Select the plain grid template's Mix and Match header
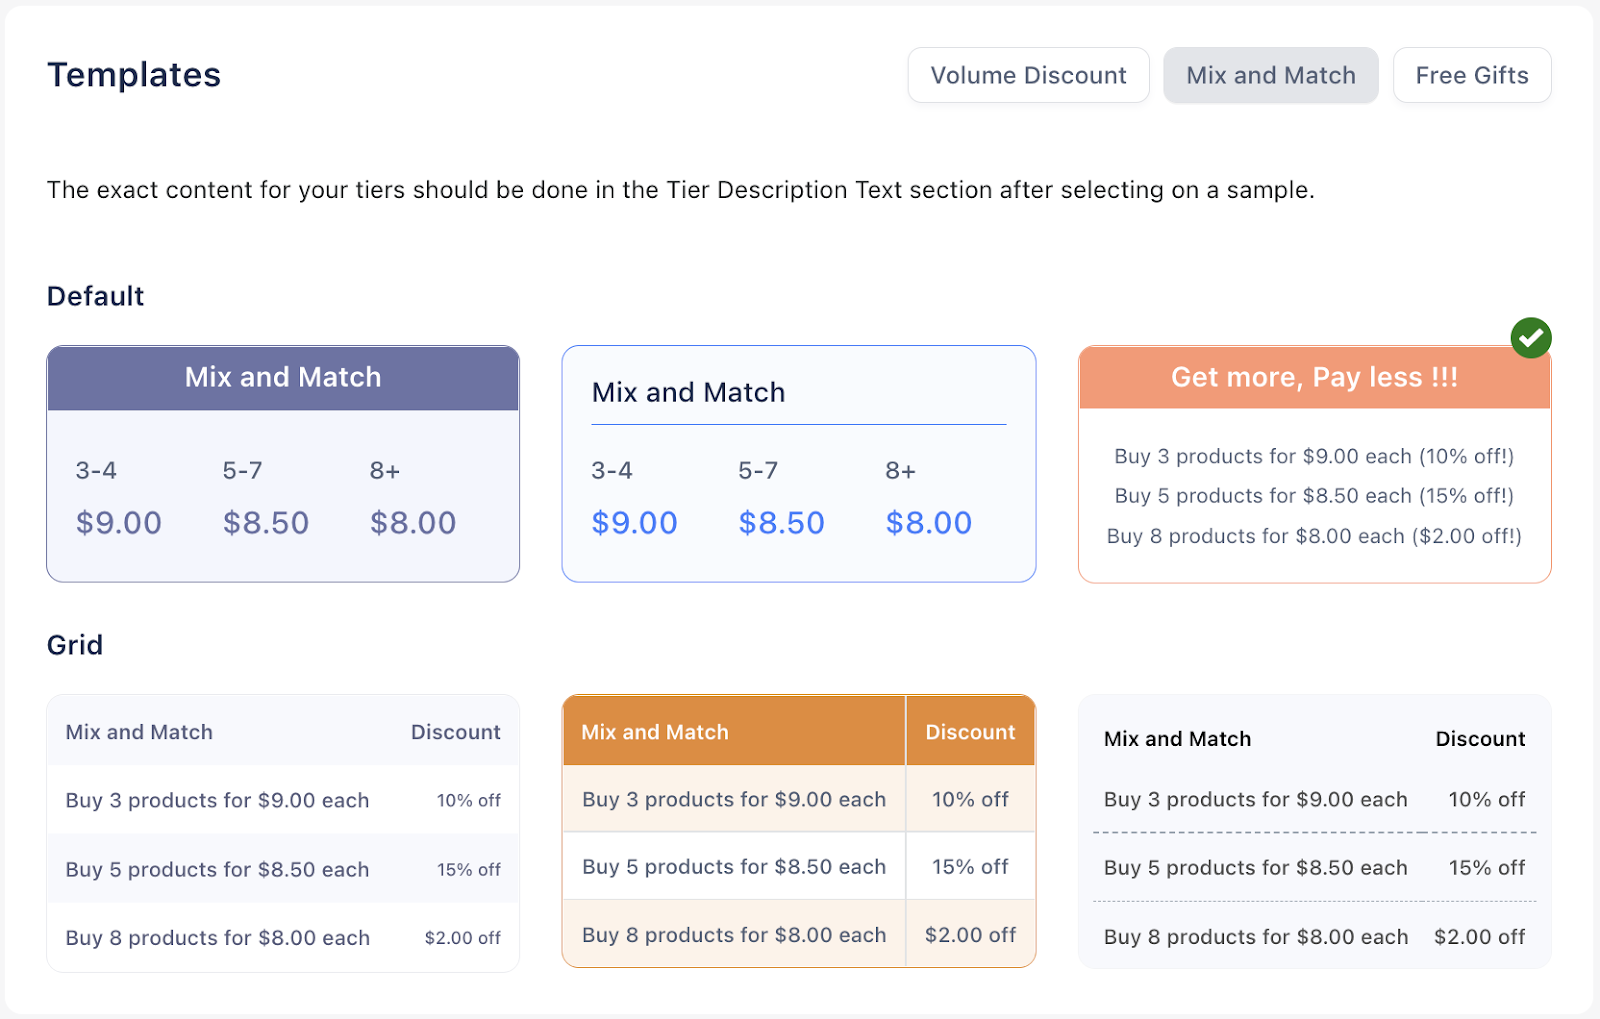 coord(139,732)
